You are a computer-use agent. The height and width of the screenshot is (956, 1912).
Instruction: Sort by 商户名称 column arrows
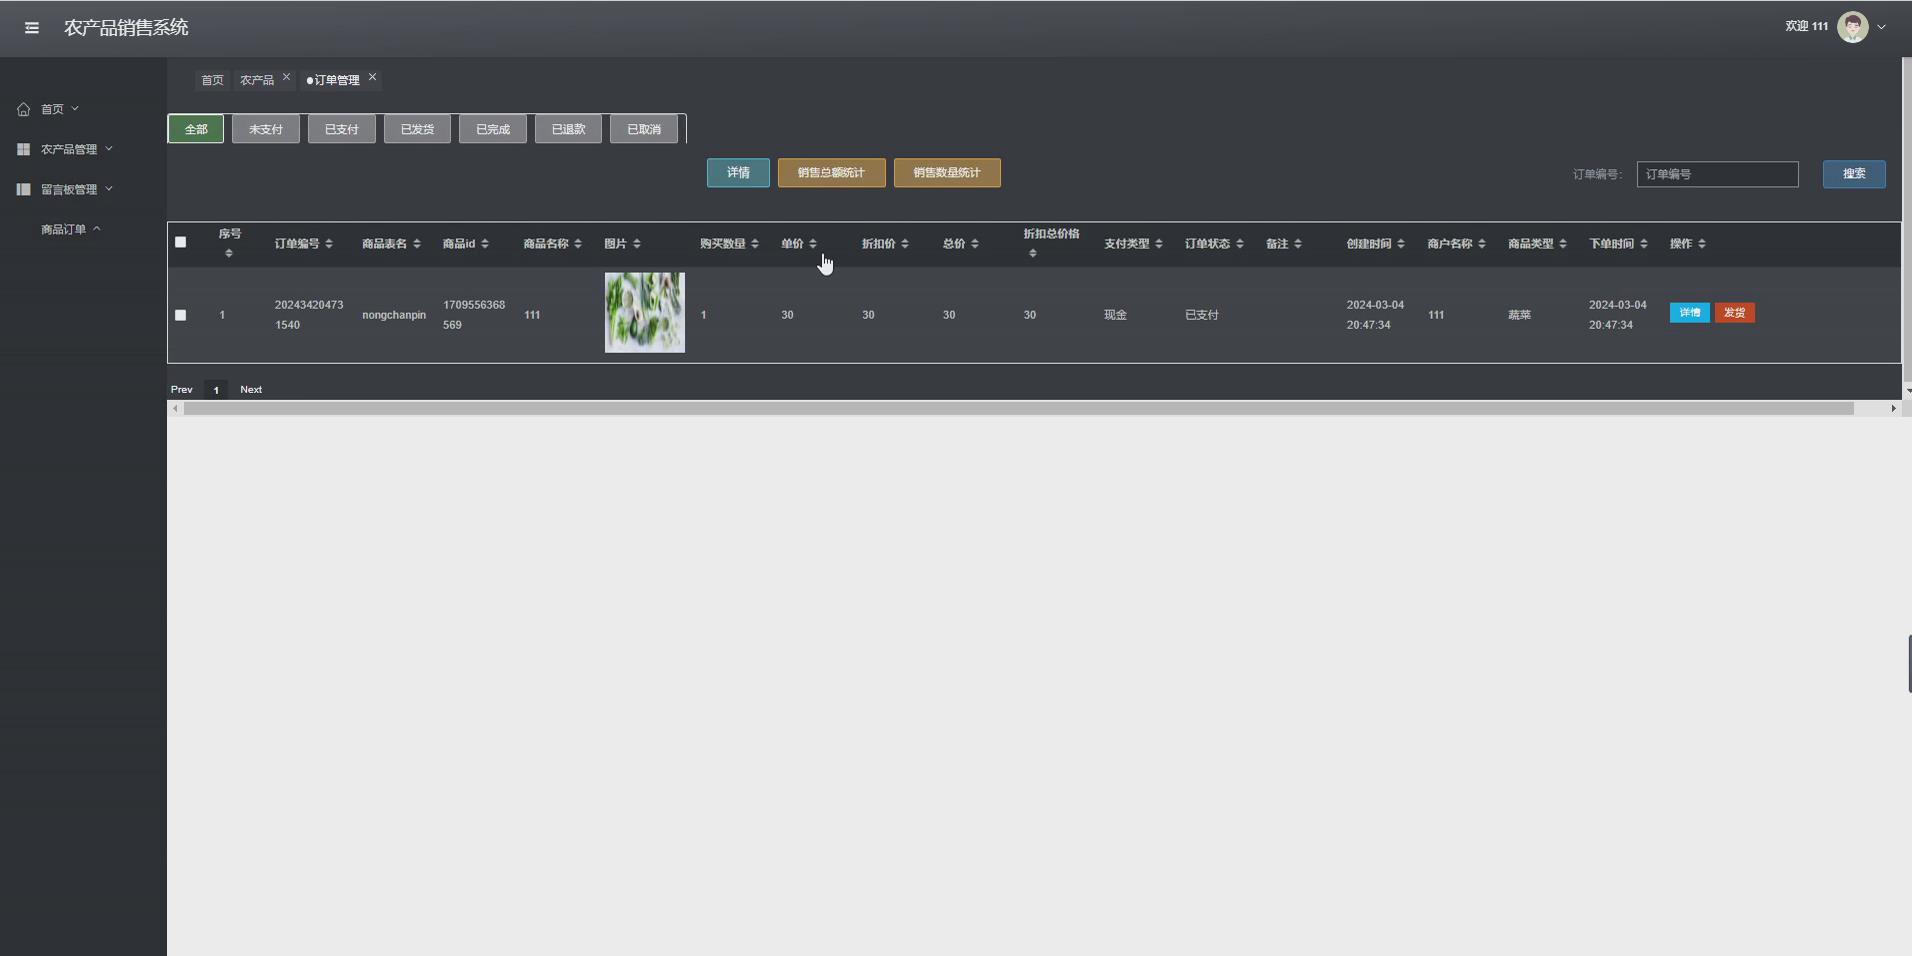tap(1482, 244)
